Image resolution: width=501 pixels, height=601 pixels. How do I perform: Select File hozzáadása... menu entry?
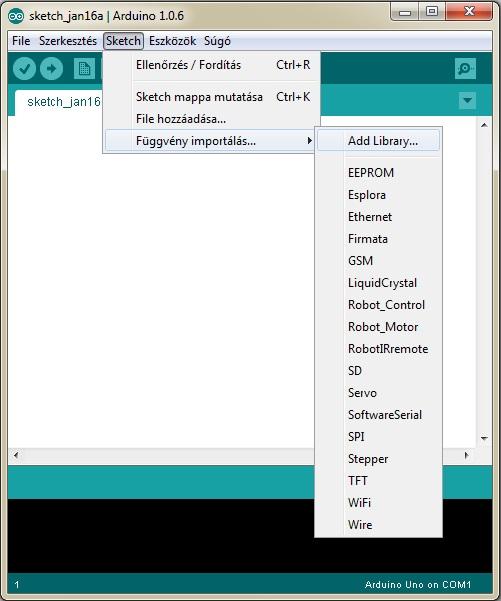point(212,119)
